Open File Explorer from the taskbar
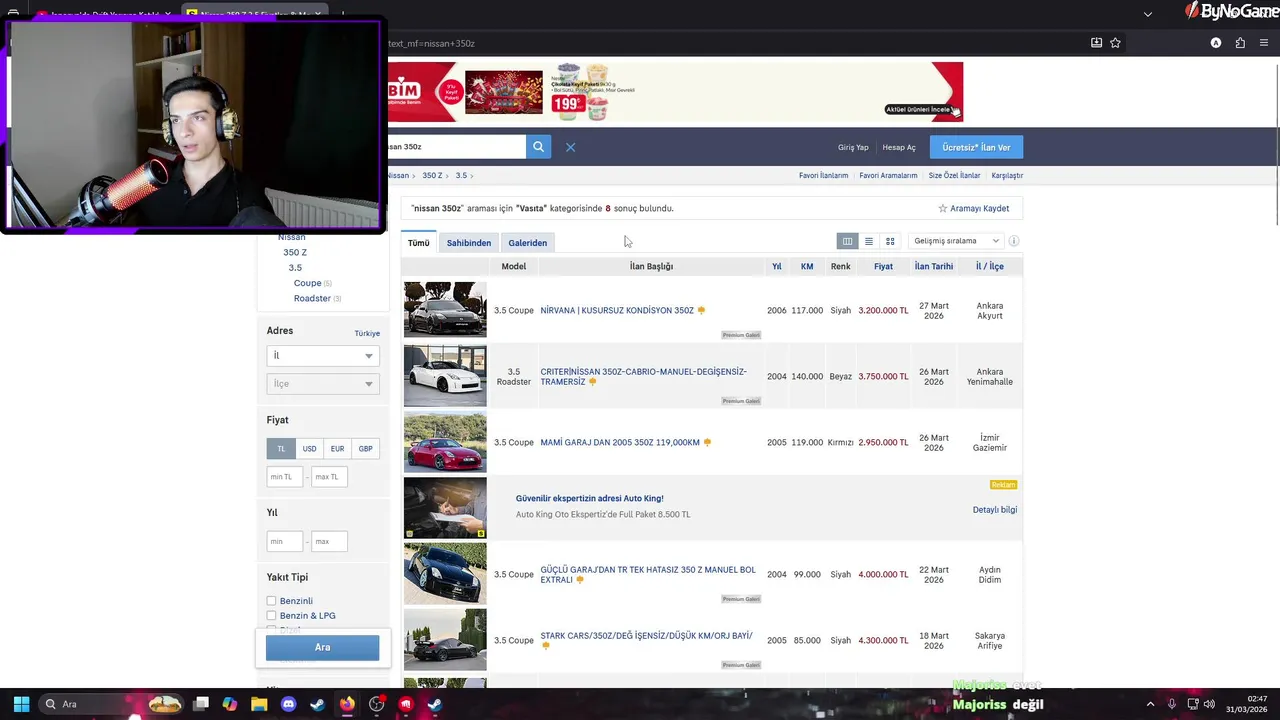 click(259, 704)
